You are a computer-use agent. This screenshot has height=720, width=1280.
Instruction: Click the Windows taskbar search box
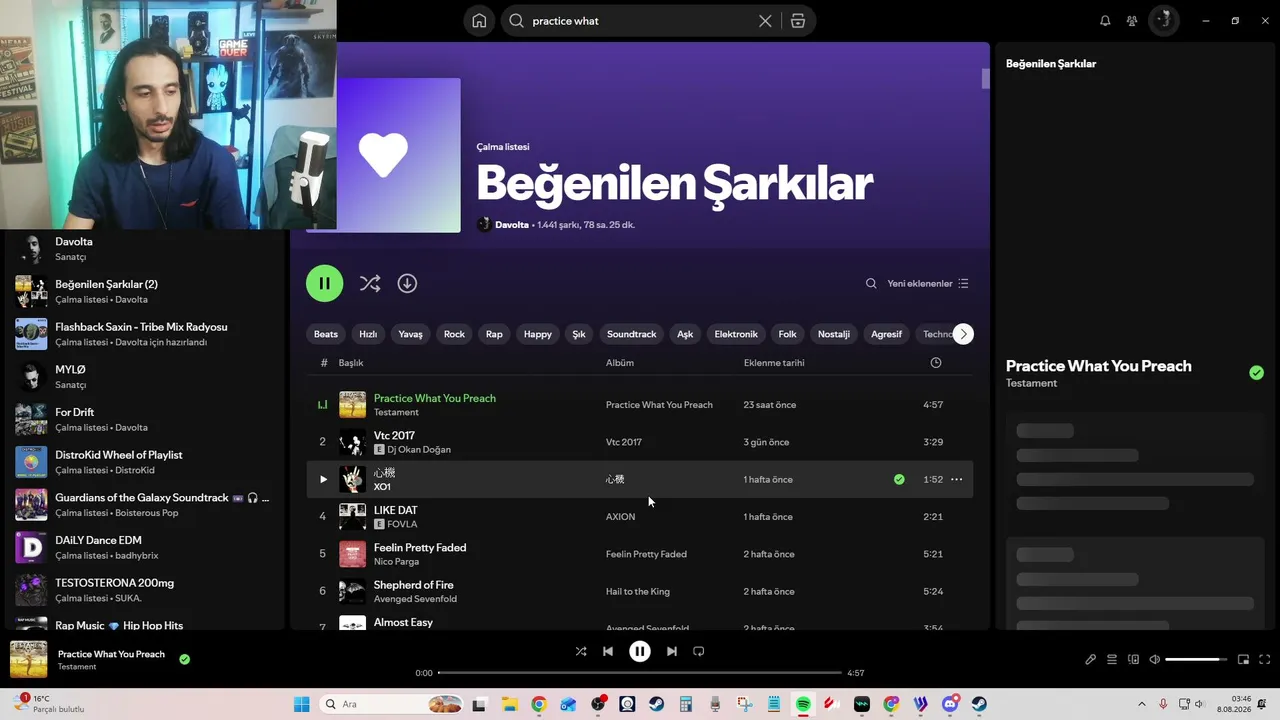(x=391, y=704)
